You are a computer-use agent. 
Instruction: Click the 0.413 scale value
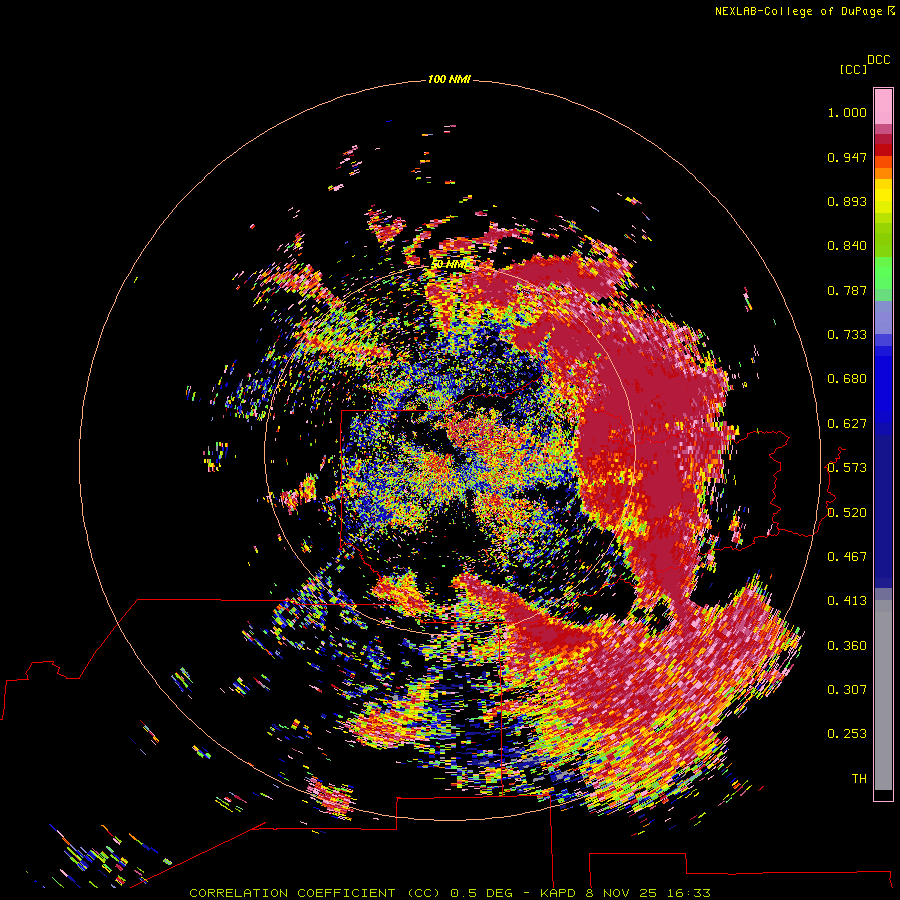pos(847,601)
